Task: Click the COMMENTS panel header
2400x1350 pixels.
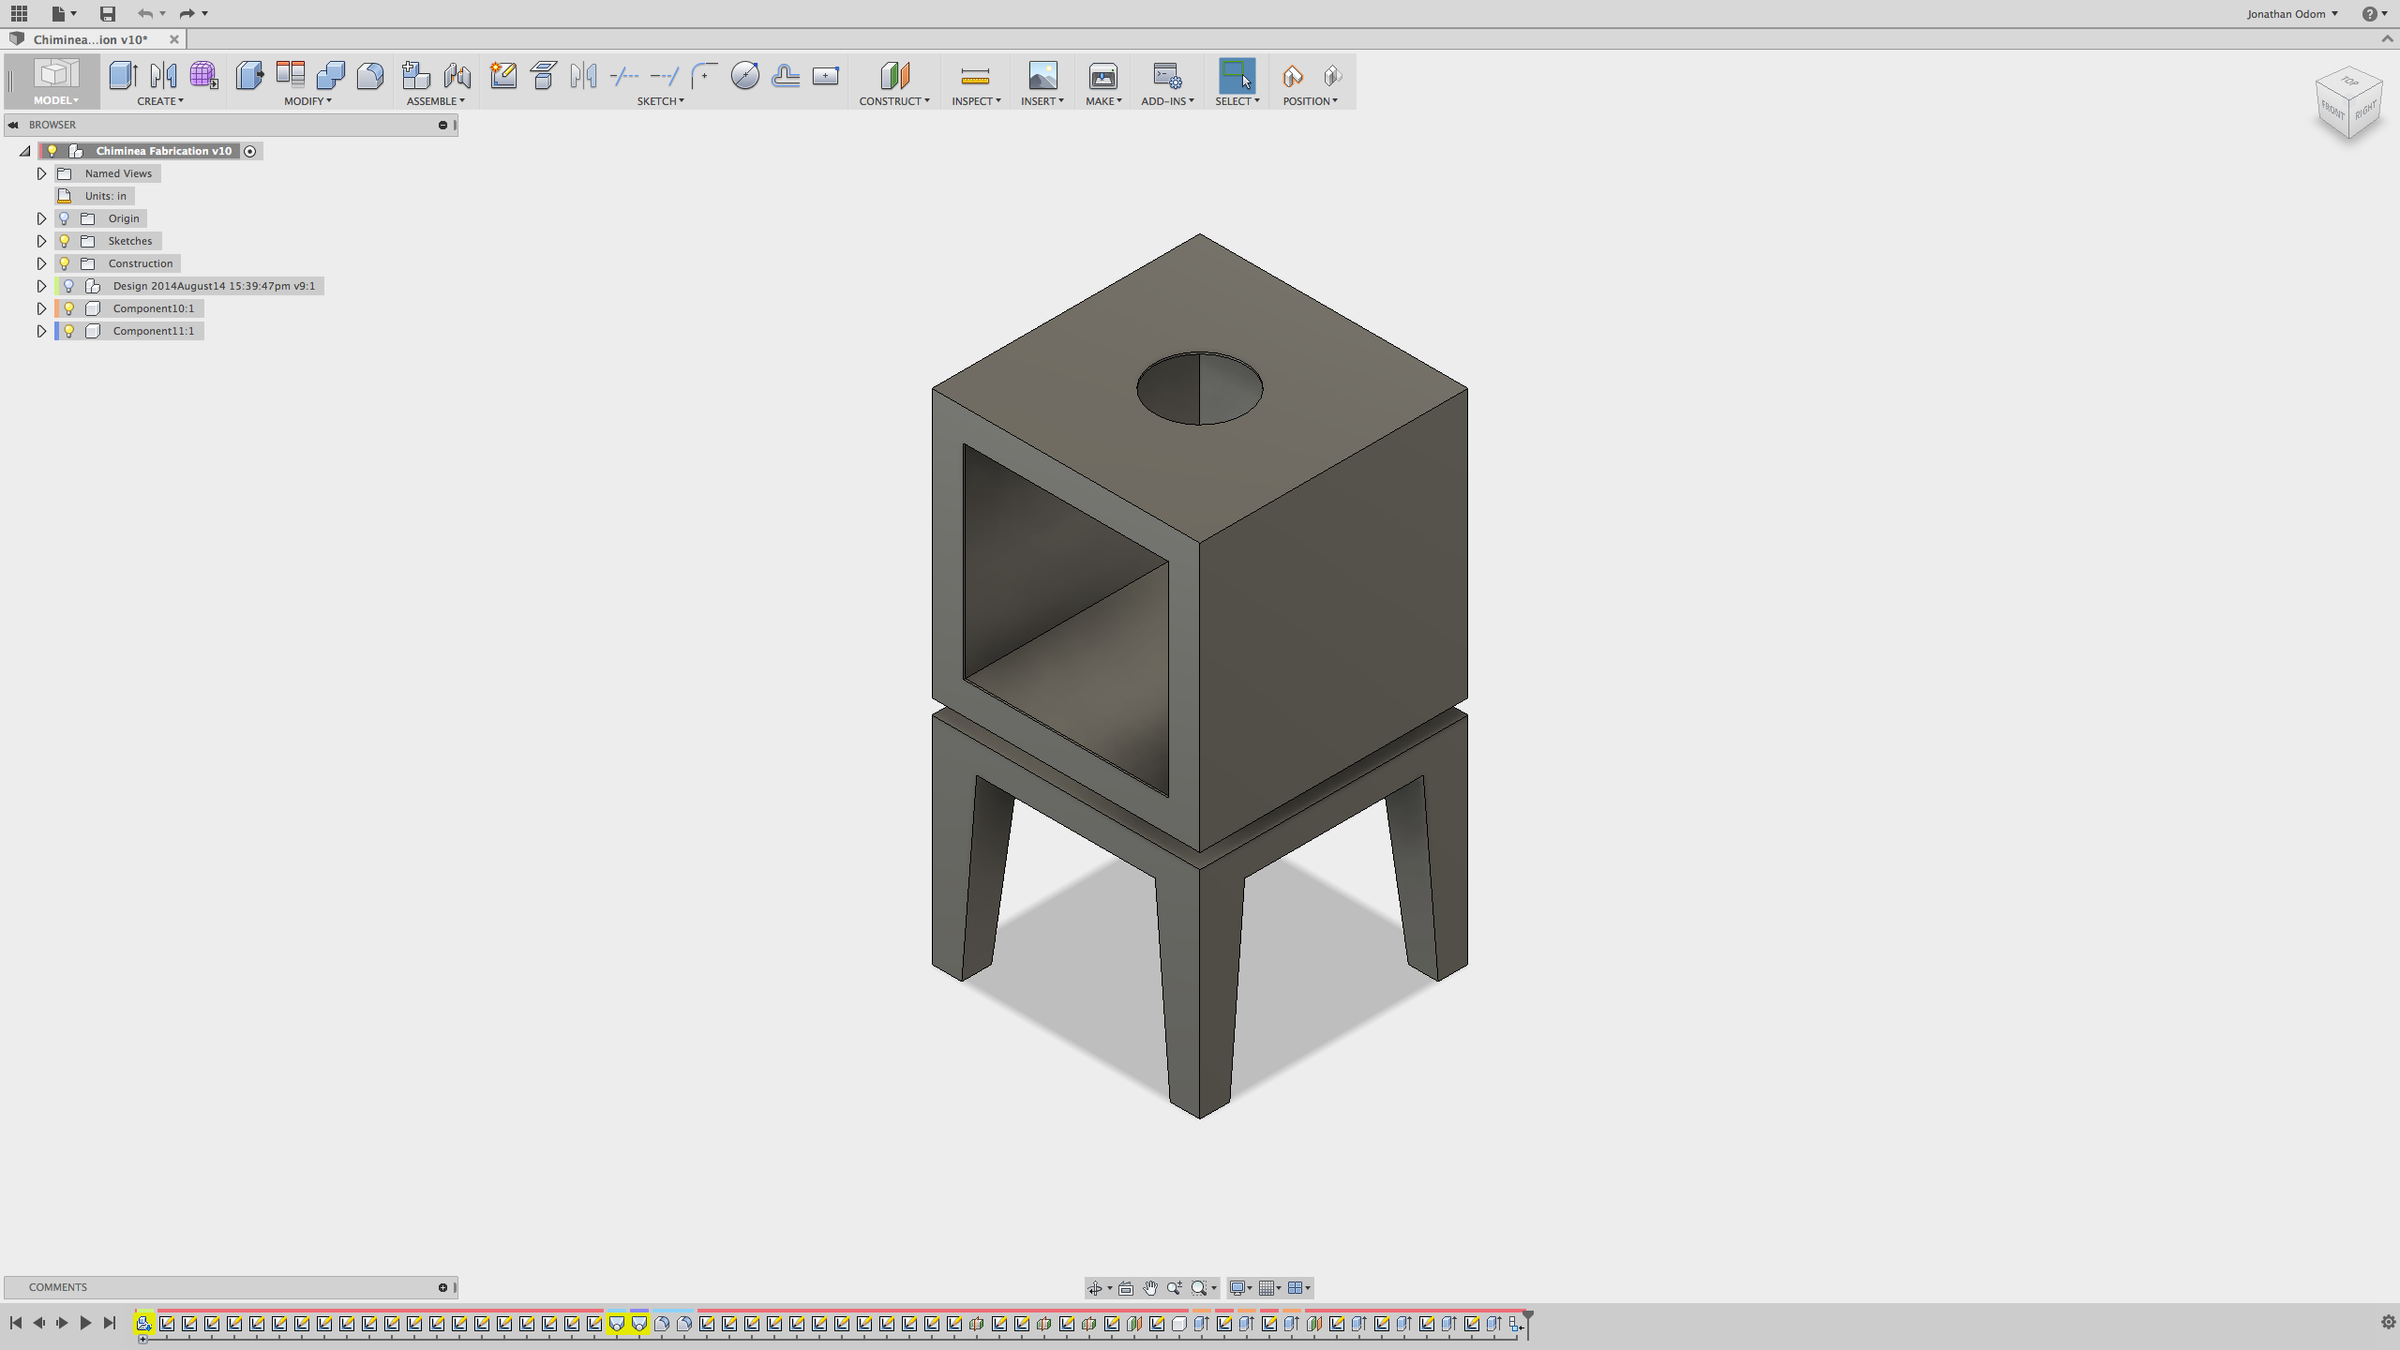Action: pyautogui.click(x=58, y=1287)
